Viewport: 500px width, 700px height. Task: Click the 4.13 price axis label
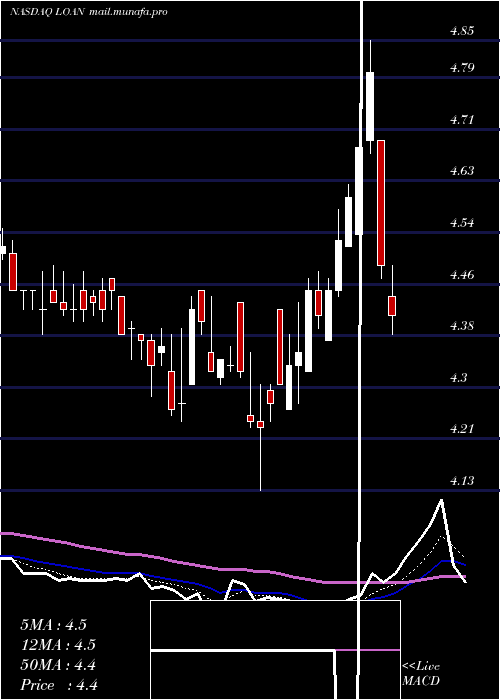coord(462,481)
